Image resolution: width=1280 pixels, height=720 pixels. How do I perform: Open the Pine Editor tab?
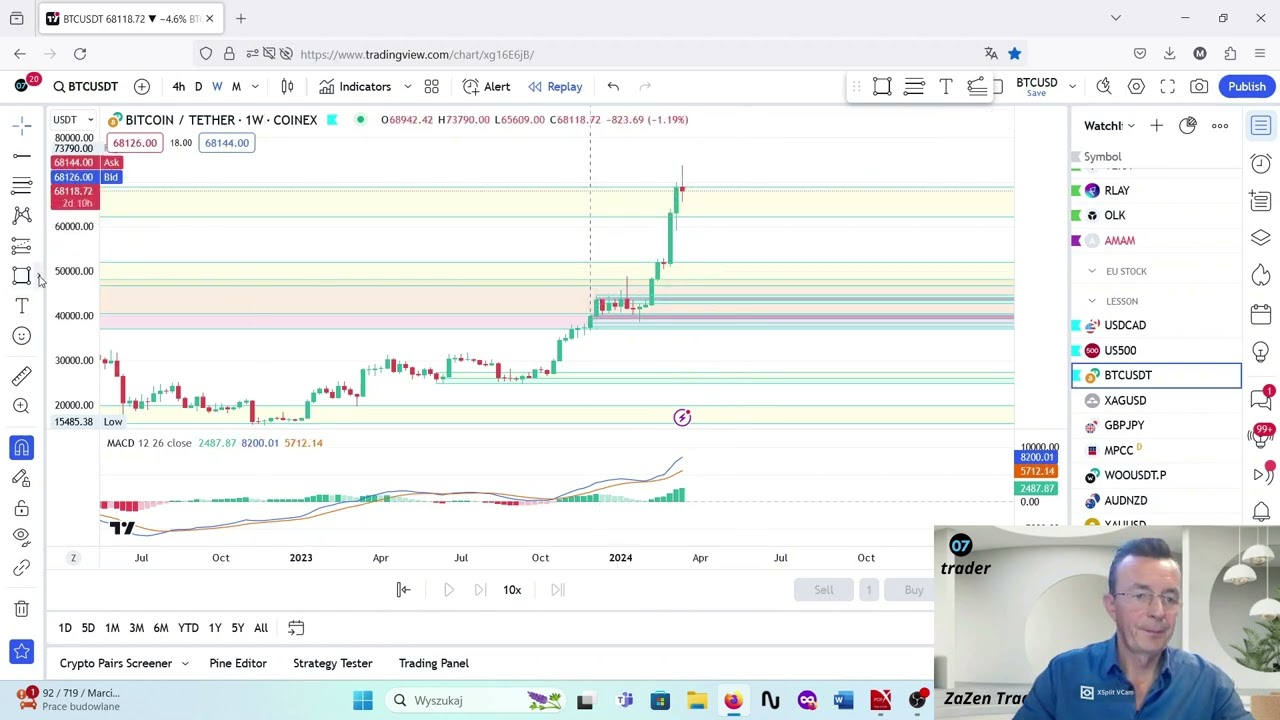click(x=238, y=663)
